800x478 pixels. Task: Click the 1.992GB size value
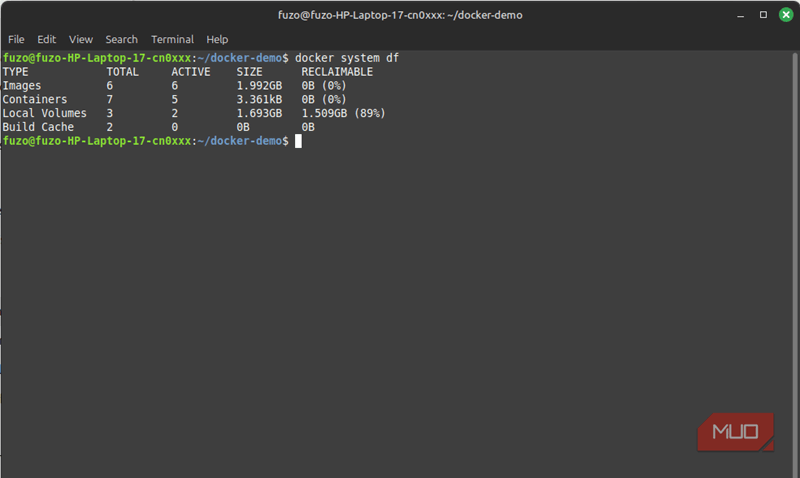tap(259, 86)
